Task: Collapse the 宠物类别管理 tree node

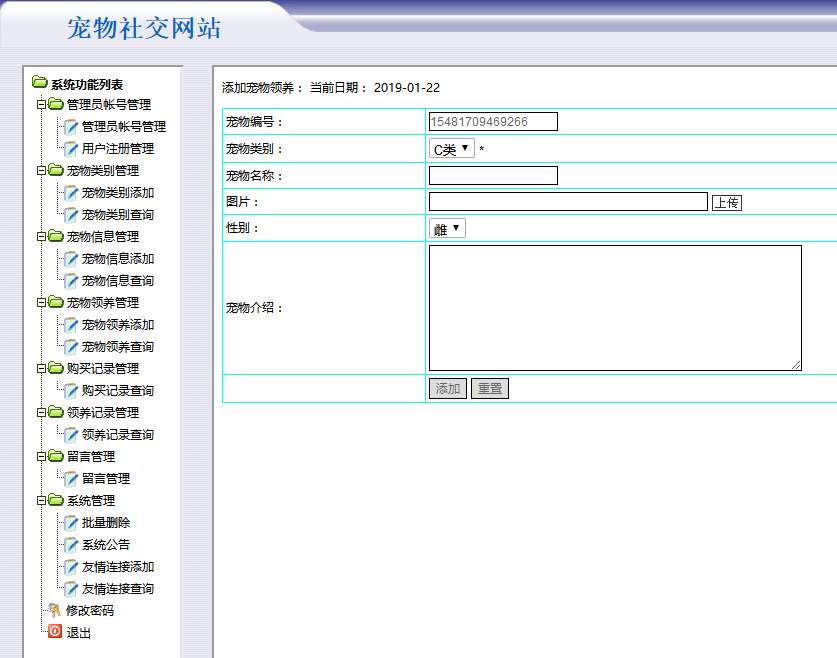Action: point(41,170)
